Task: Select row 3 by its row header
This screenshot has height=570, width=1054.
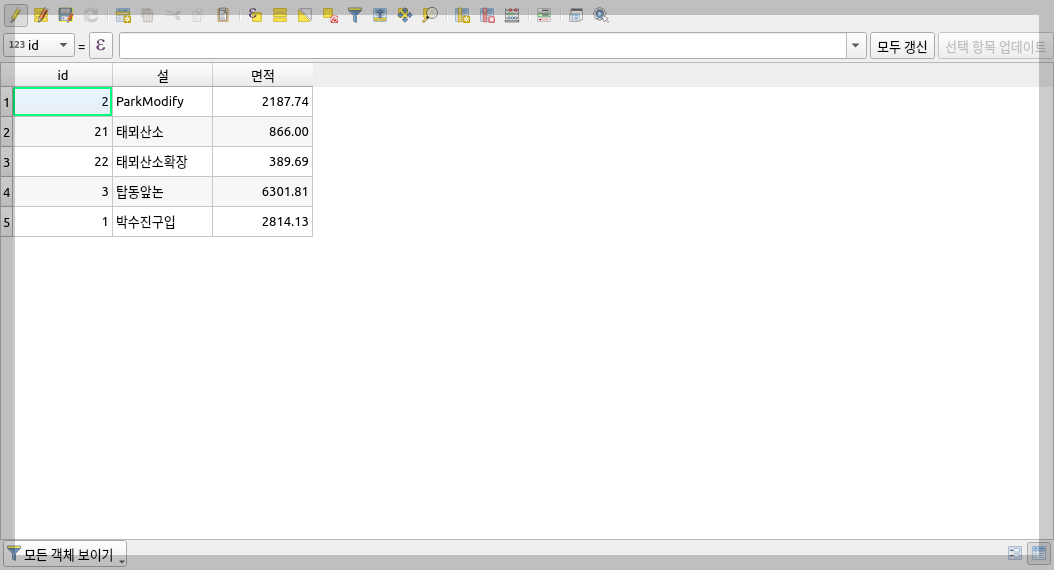Action: tap(7, 161)
